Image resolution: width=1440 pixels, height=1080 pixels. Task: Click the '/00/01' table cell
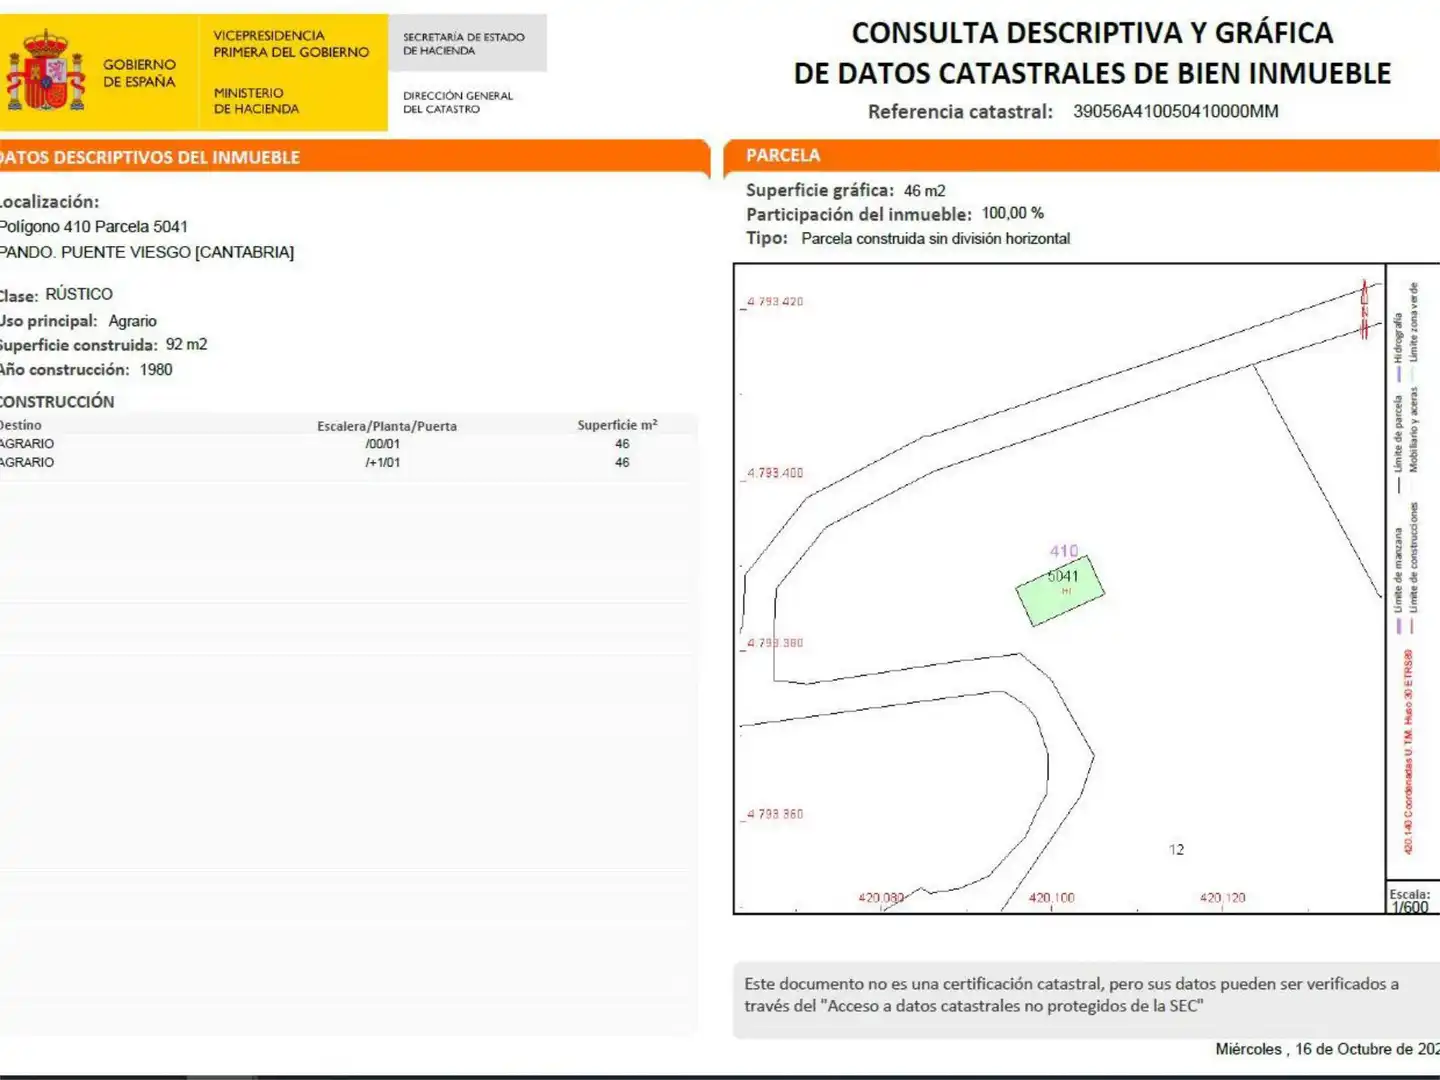(x=382, y=444)
